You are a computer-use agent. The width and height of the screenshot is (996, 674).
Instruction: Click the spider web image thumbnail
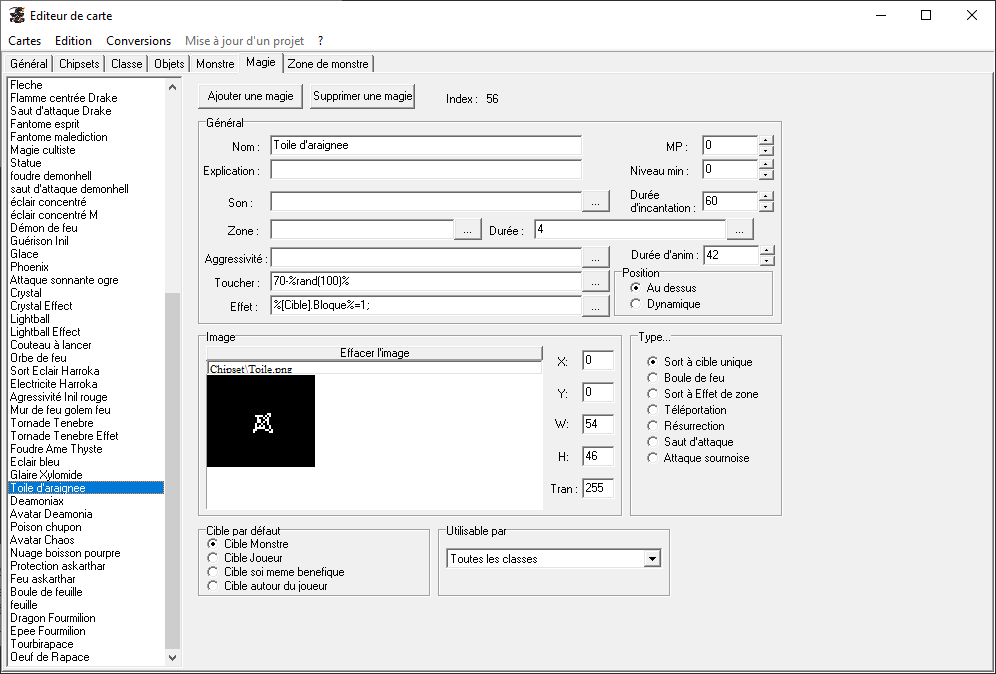point(261,422)
